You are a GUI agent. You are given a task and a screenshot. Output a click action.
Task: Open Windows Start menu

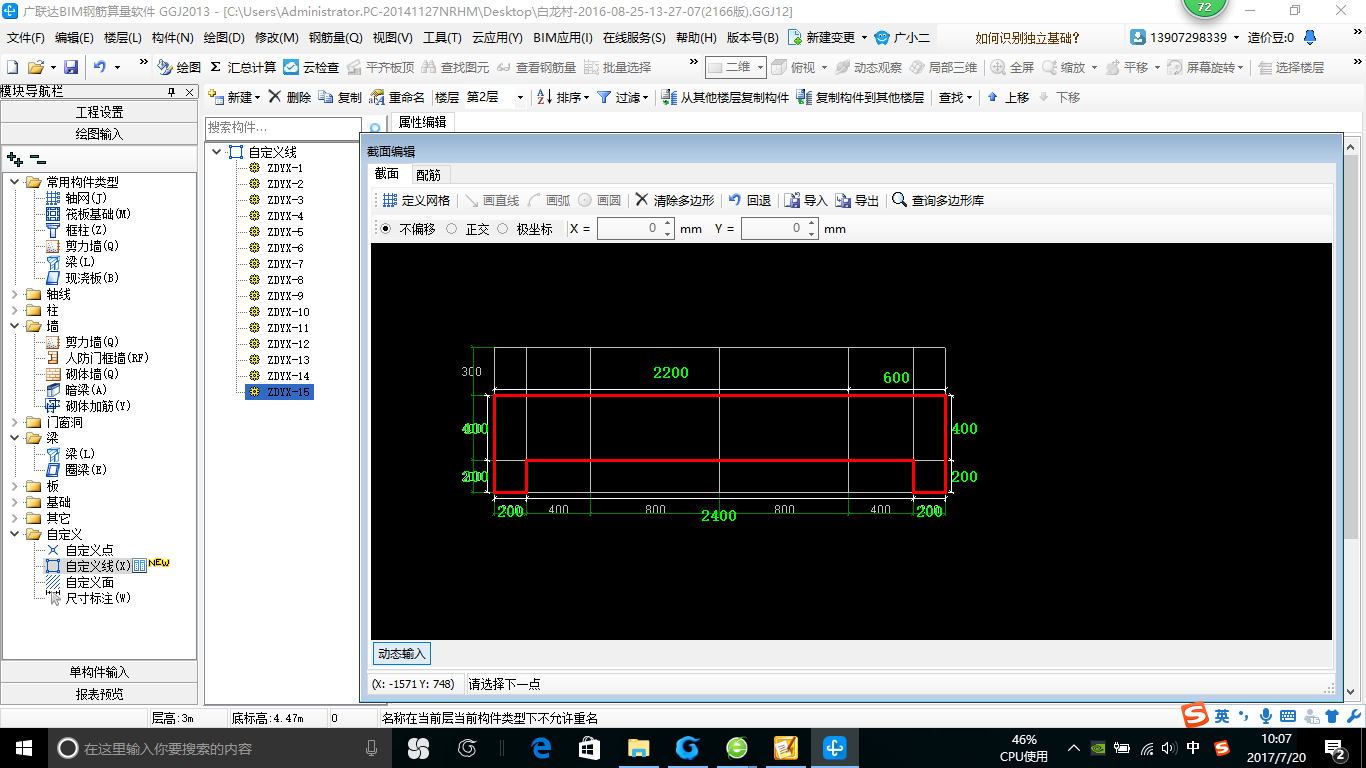pyautogui.click(x=24, y=748)
